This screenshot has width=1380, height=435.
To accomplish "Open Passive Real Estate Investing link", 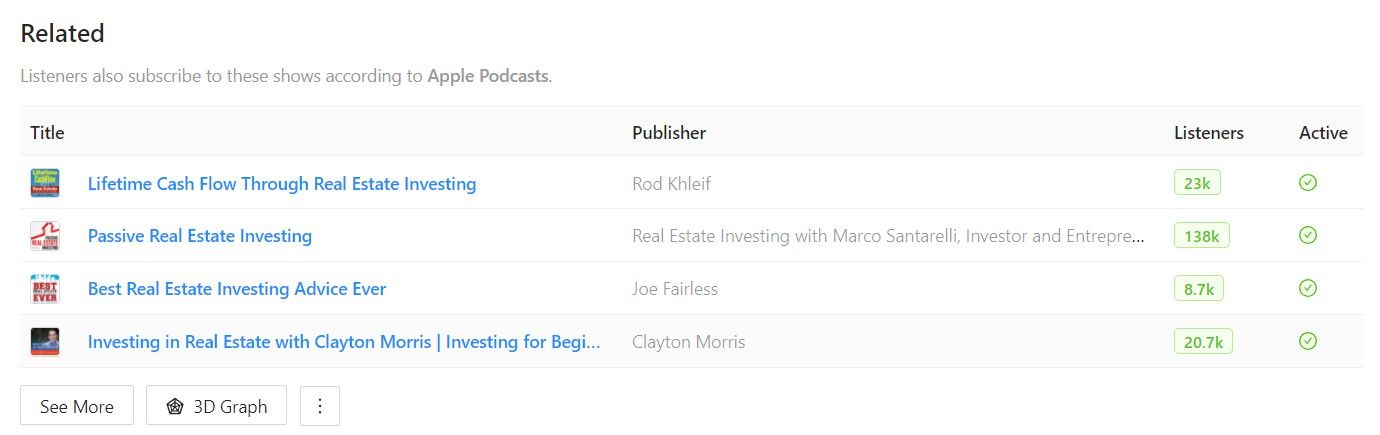I will 200,236.
